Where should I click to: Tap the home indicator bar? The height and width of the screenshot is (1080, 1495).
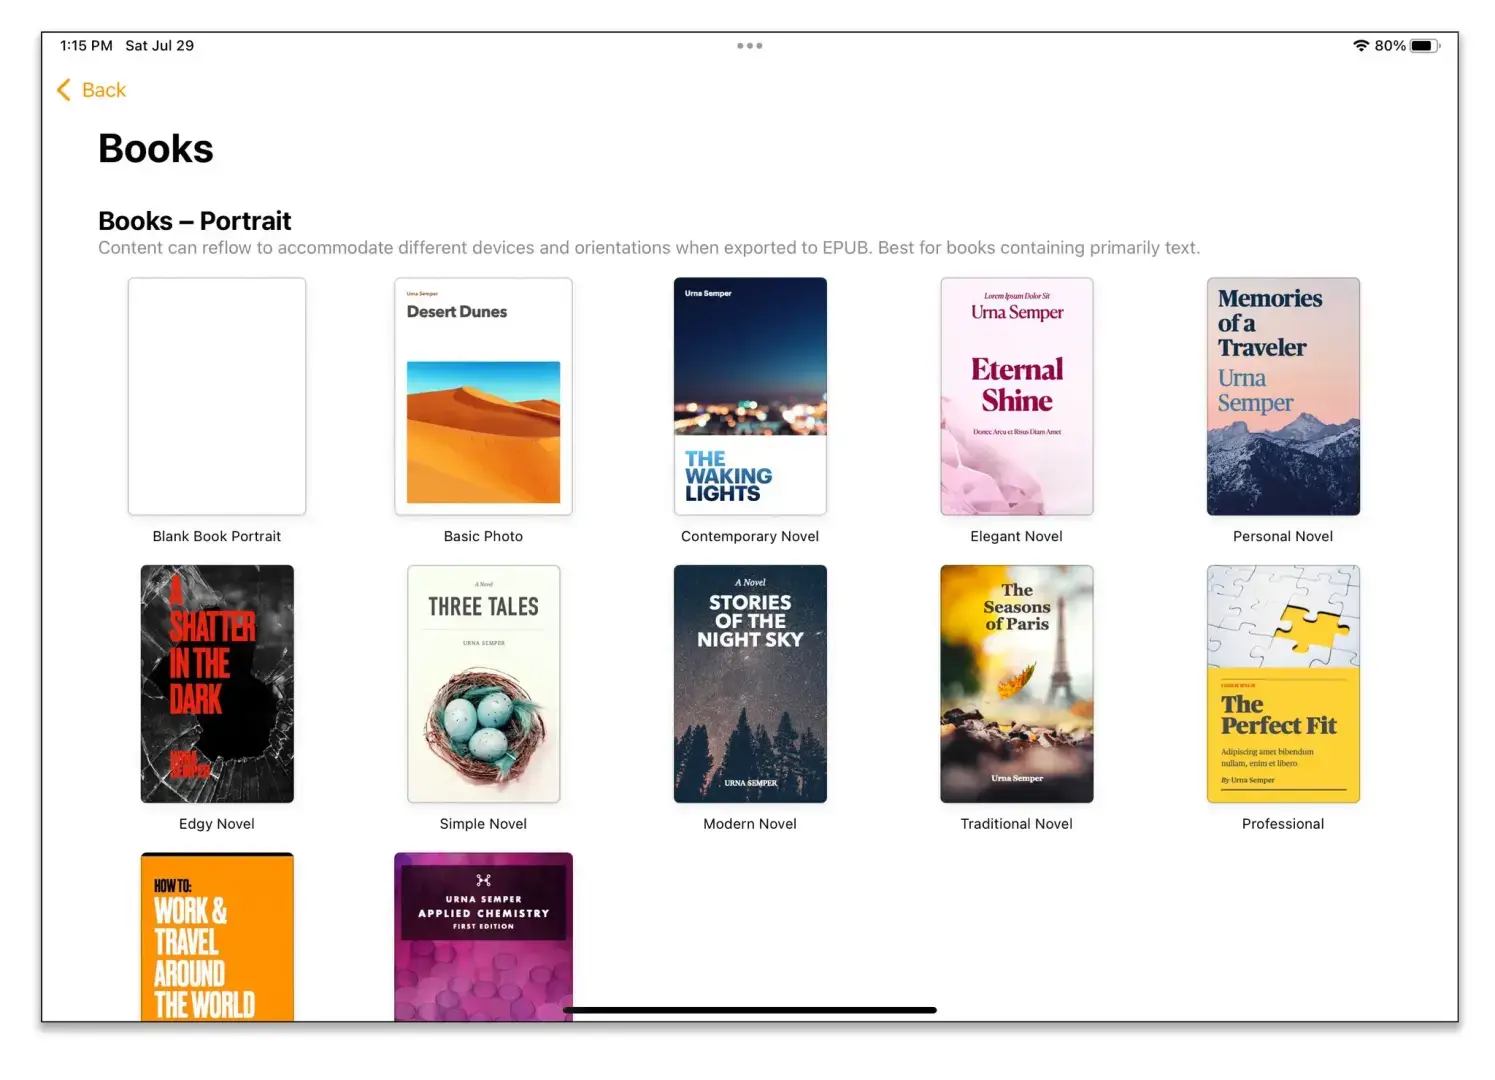click(x=750, y=1010)
